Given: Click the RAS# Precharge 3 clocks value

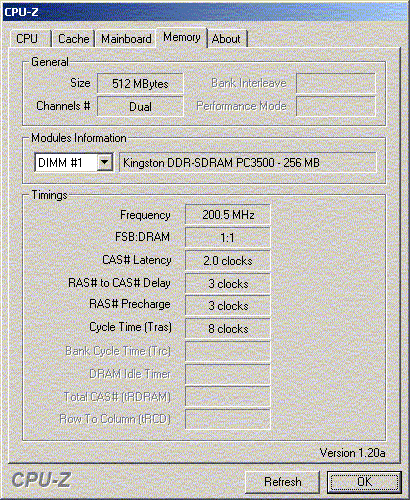Looking at the screenshot, I should coord(228,306).
